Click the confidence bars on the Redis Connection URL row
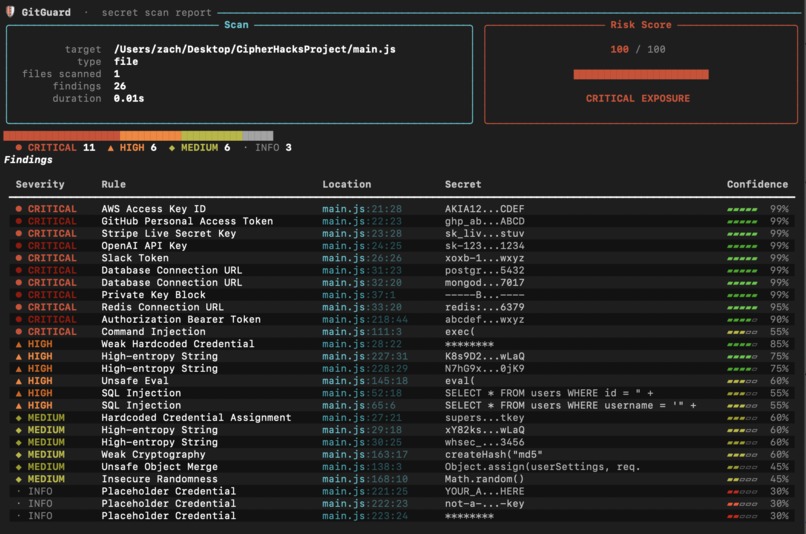806x534 pixels. click(x=742, y=307)
